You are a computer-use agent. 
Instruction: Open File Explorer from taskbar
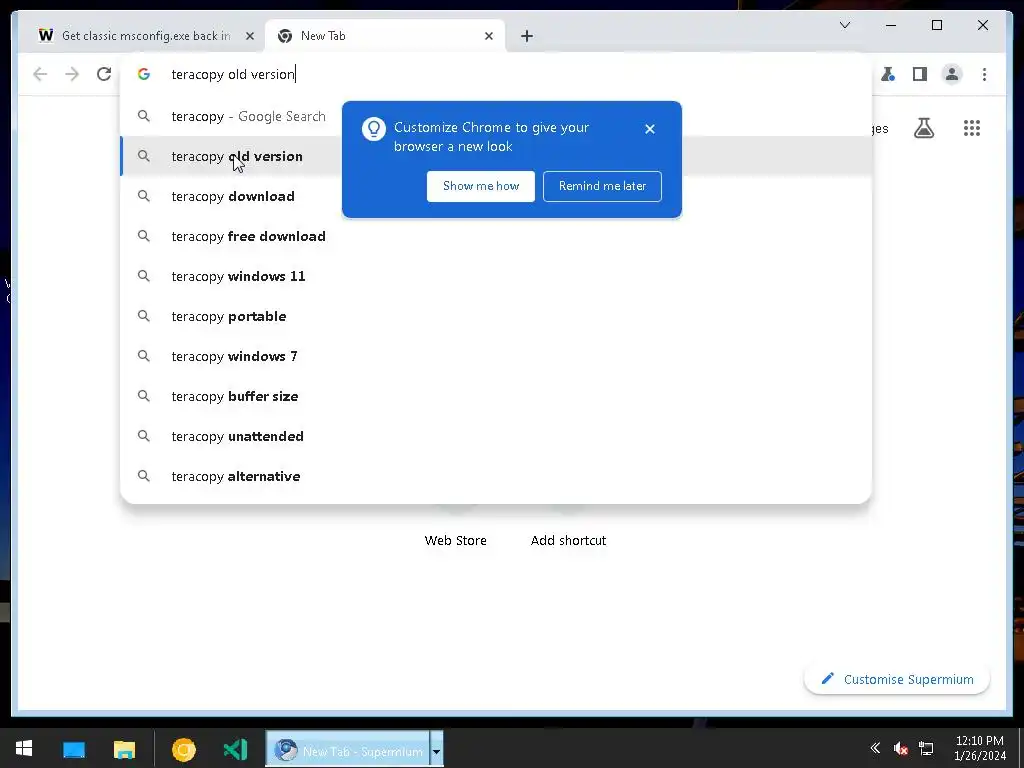124,749
